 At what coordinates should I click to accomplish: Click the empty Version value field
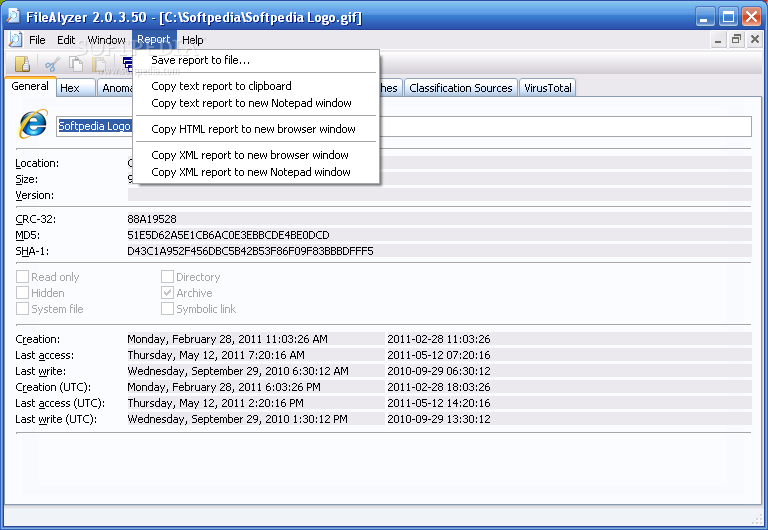coord(439,195)
